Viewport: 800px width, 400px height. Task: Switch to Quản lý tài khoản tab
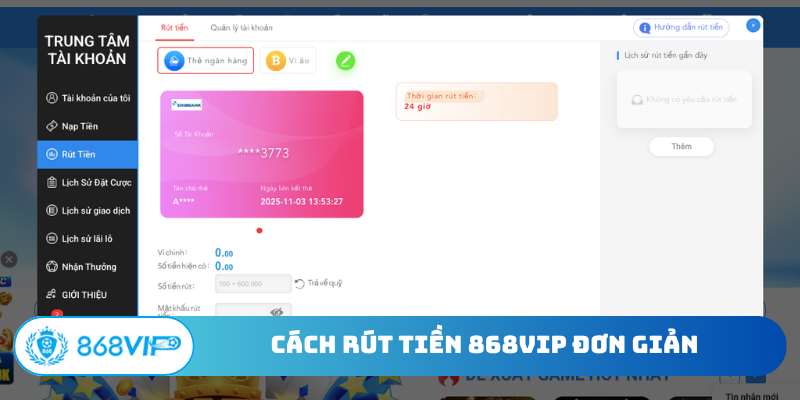pos(241,28)
